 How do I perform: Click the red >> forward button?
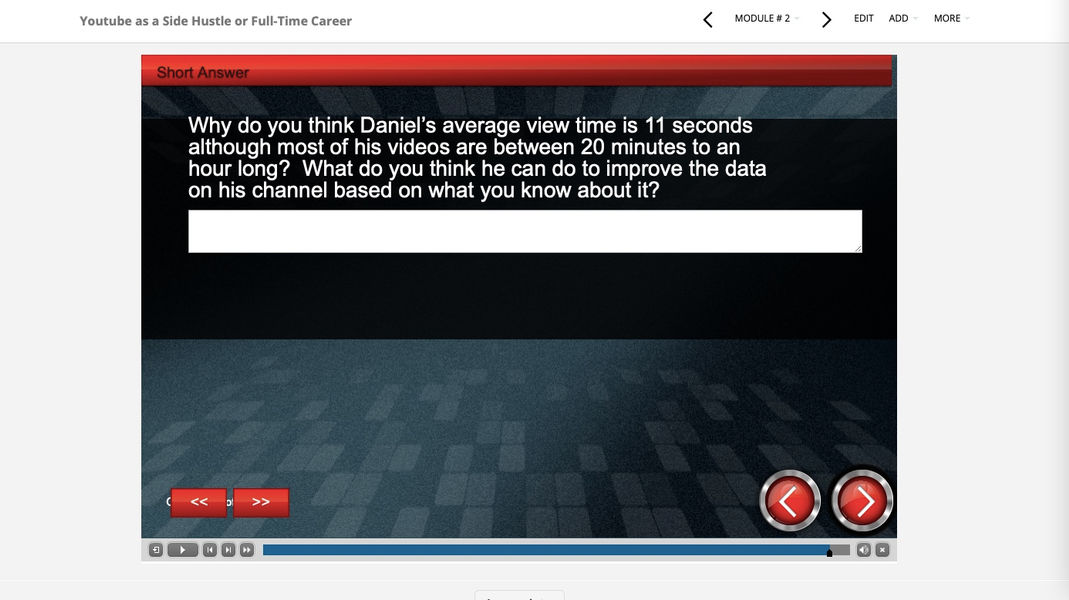click(x=261, y=502)
